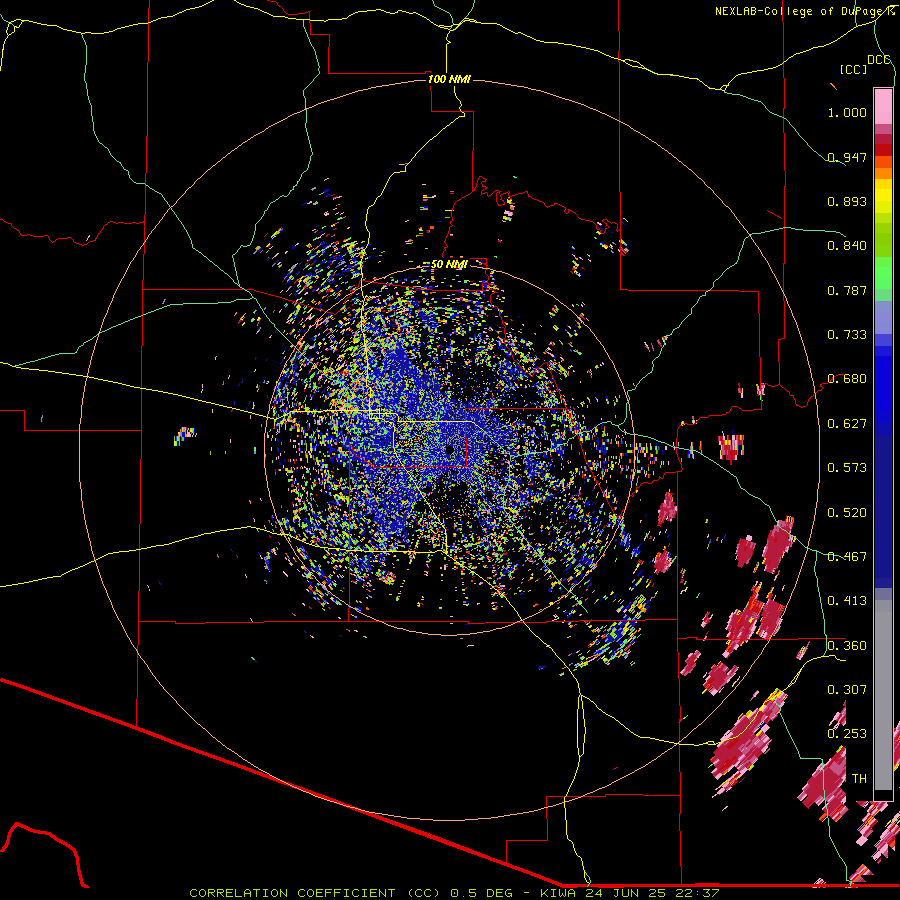Click the 0.413 scale value
The width and height of the screenshot is (900, 900).
pyautogui.click(x=847, y=601)
